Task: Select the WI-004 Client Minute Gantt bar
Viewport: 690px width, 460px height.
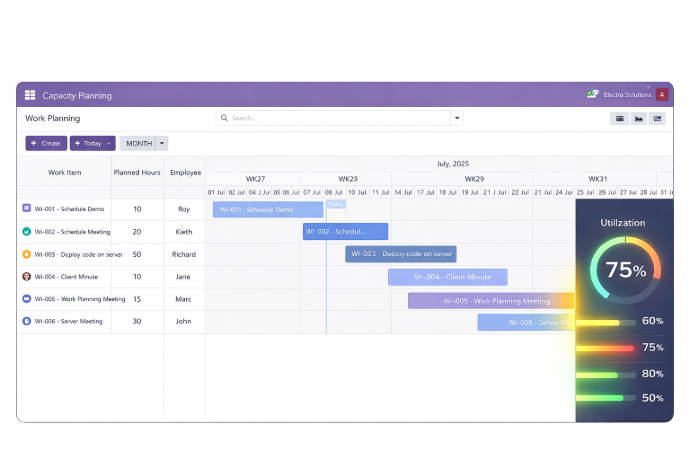Action: (447, 277)
